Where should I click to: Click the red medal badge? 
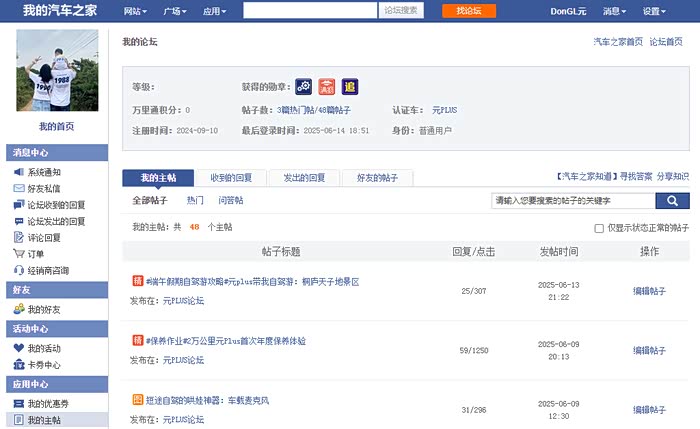327,87
